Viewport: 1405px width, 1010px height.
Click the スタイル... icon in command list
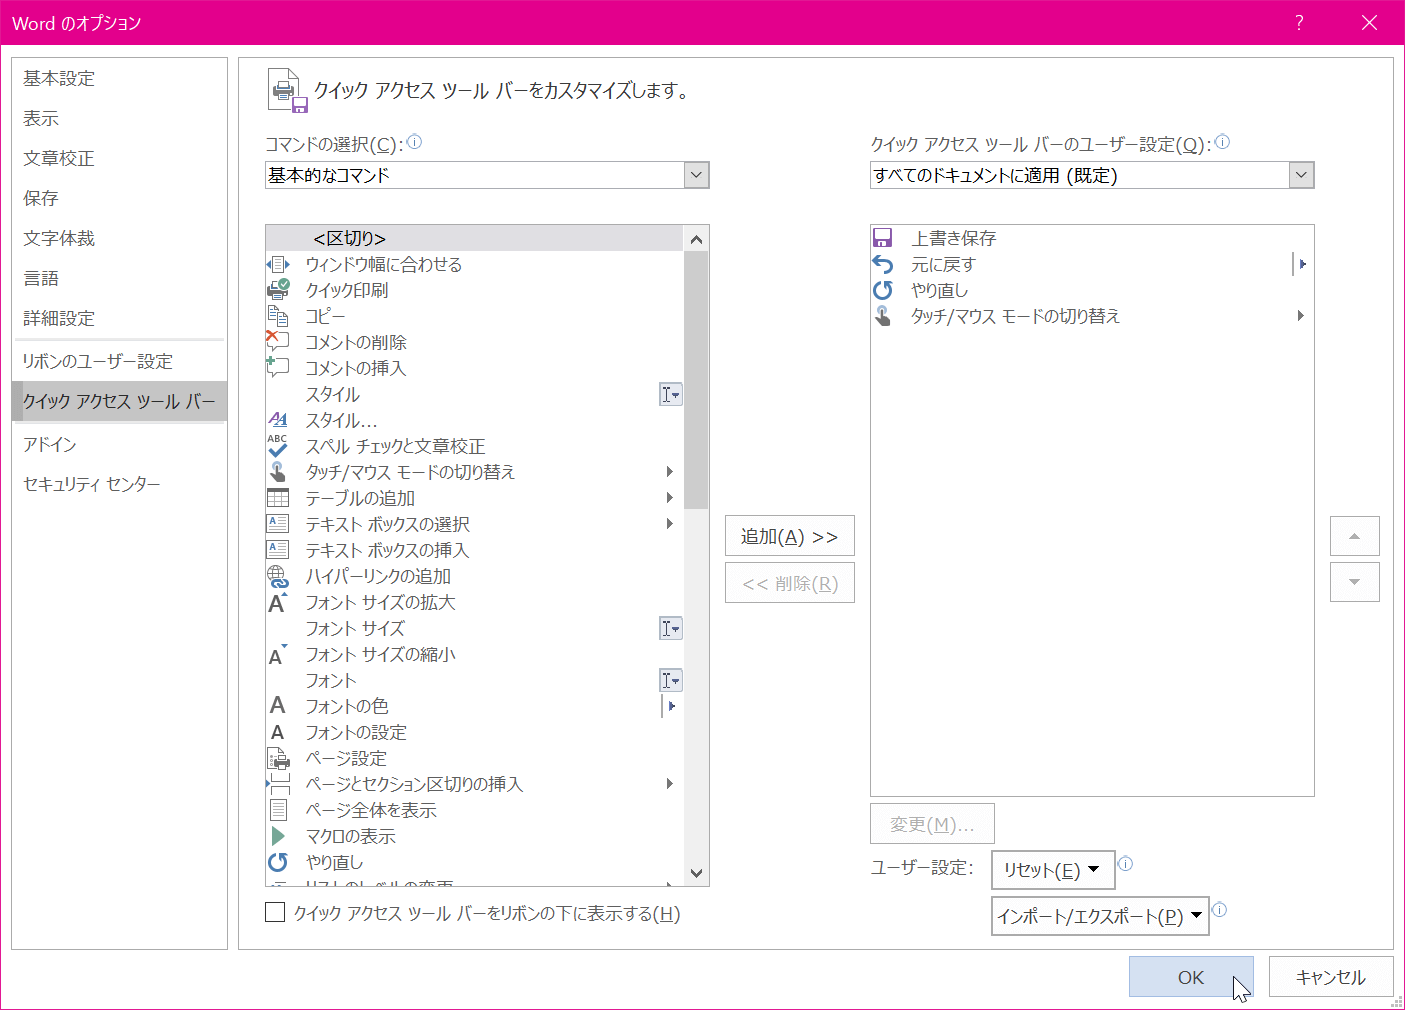tap(278, 420)
